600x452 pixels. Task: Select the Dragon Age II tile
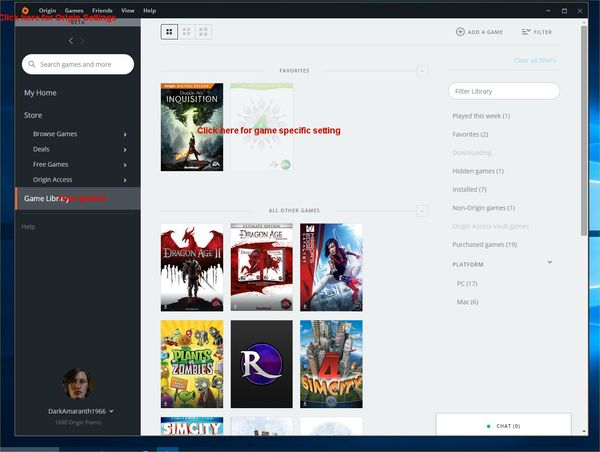(x=192, y=268)
